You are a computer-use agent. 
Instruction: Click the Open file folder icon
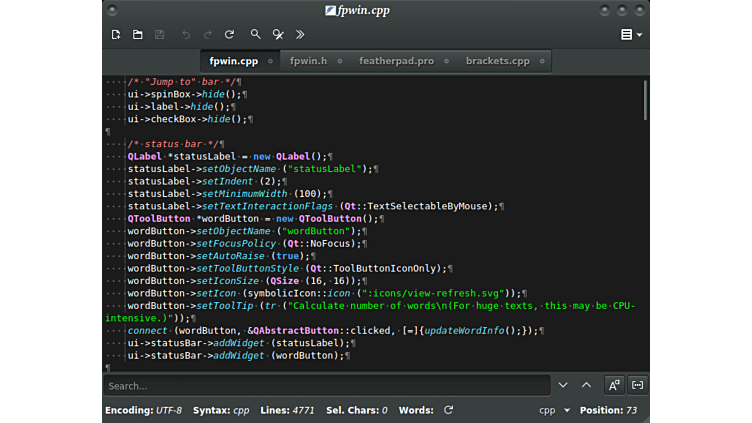(138, 34)
